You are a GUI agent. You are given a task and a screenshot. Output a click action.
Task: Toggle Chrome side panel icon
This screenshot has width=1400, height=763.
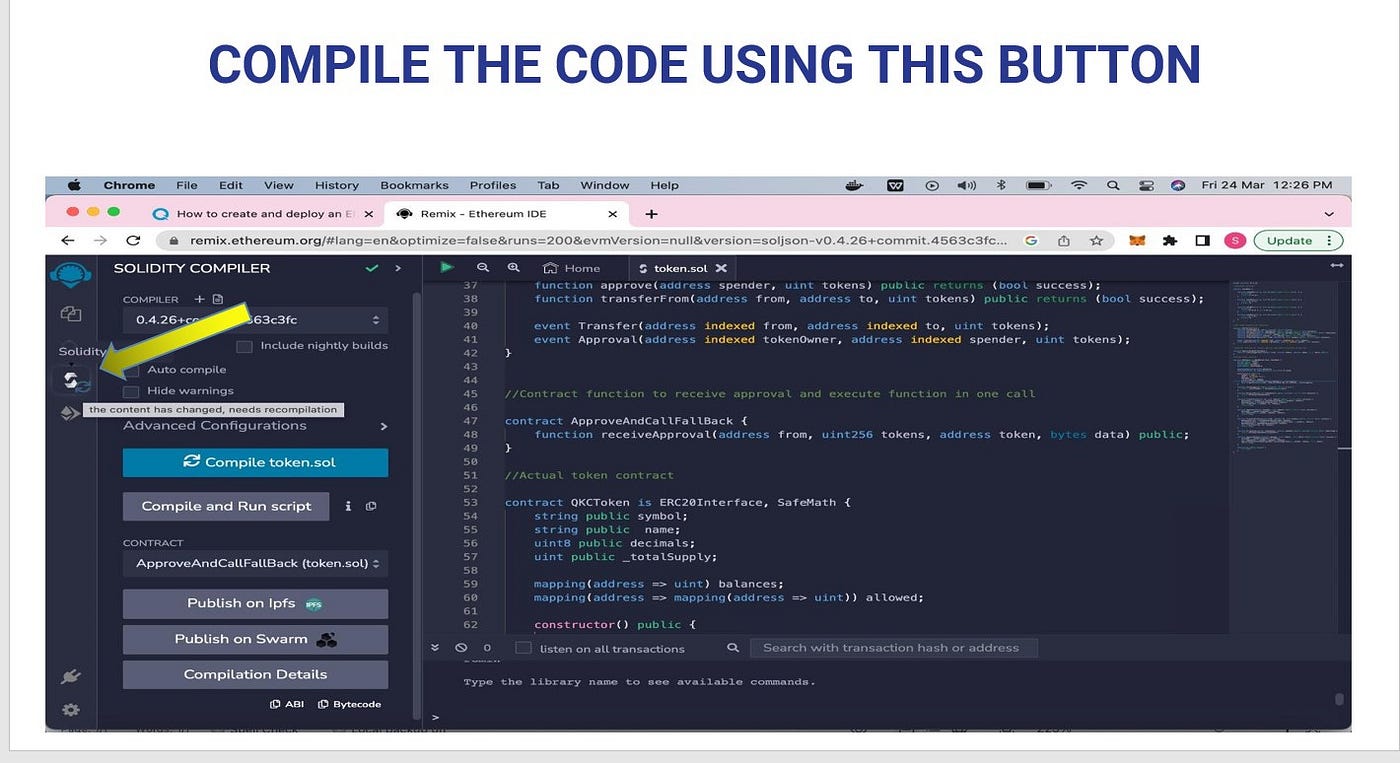pyautogui.click(x=1202, y=240)
